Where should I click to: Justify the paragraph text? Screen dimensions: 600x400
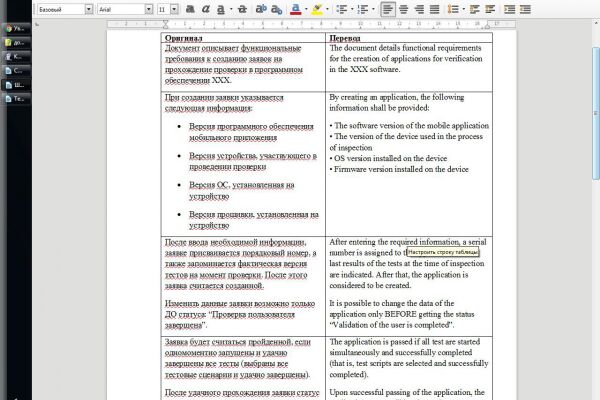point(434,9)
